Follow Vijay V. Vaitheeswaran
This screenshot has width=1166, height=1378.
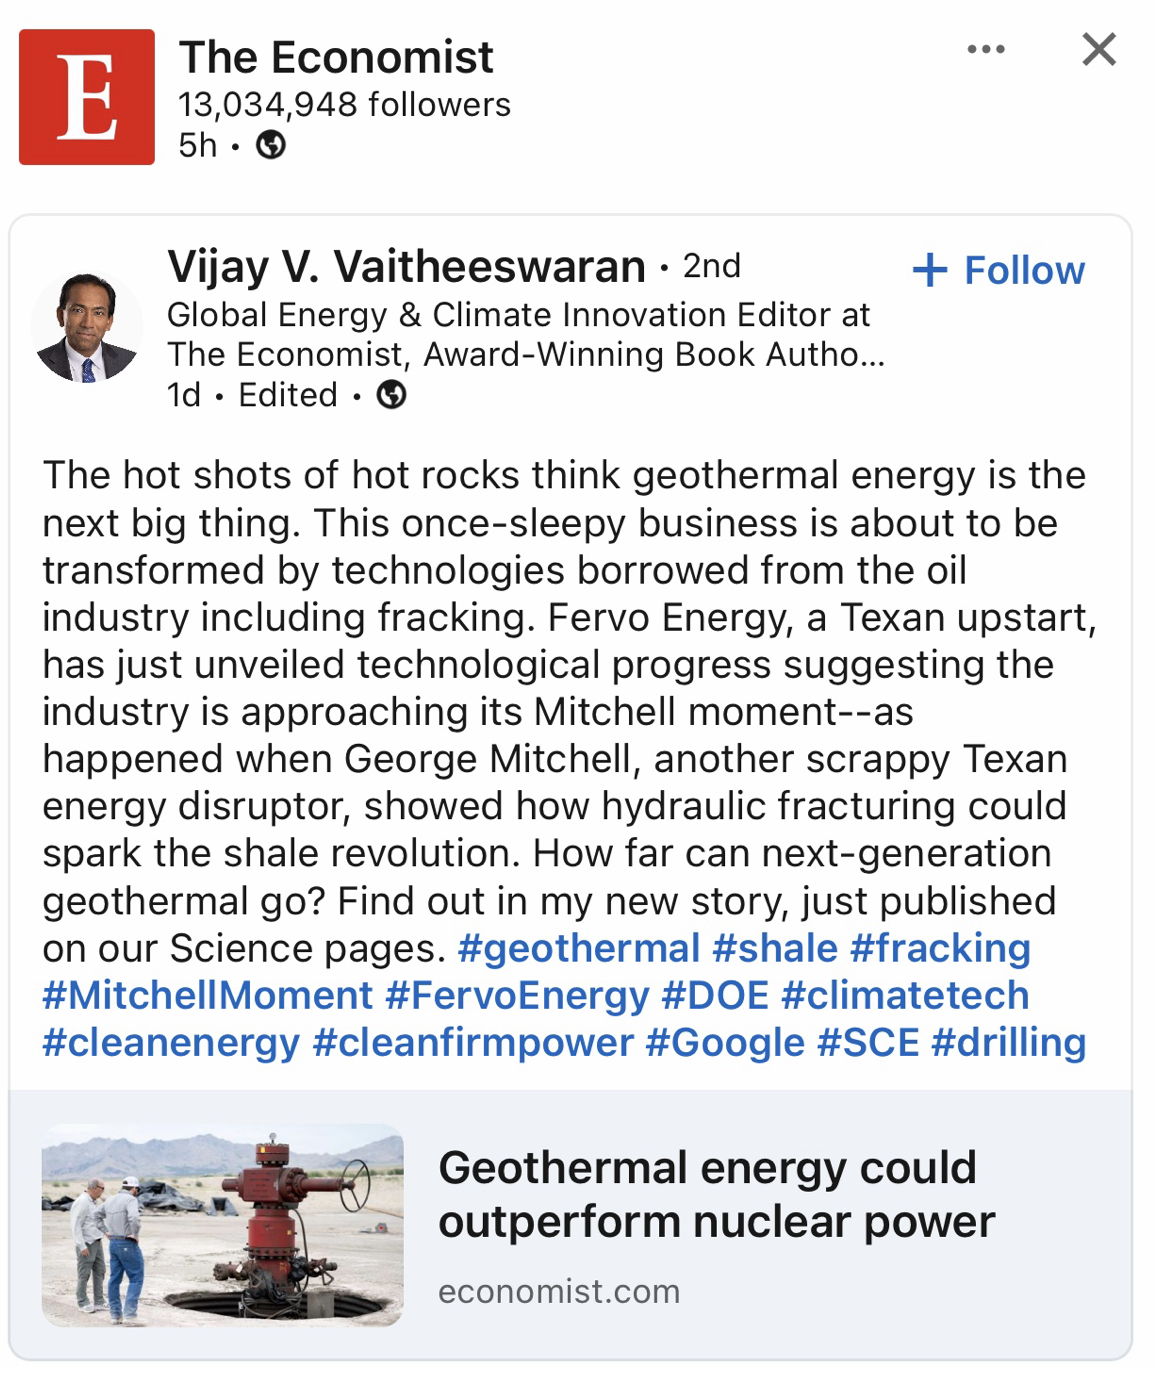pyautogui.click(x=999, y=270)
